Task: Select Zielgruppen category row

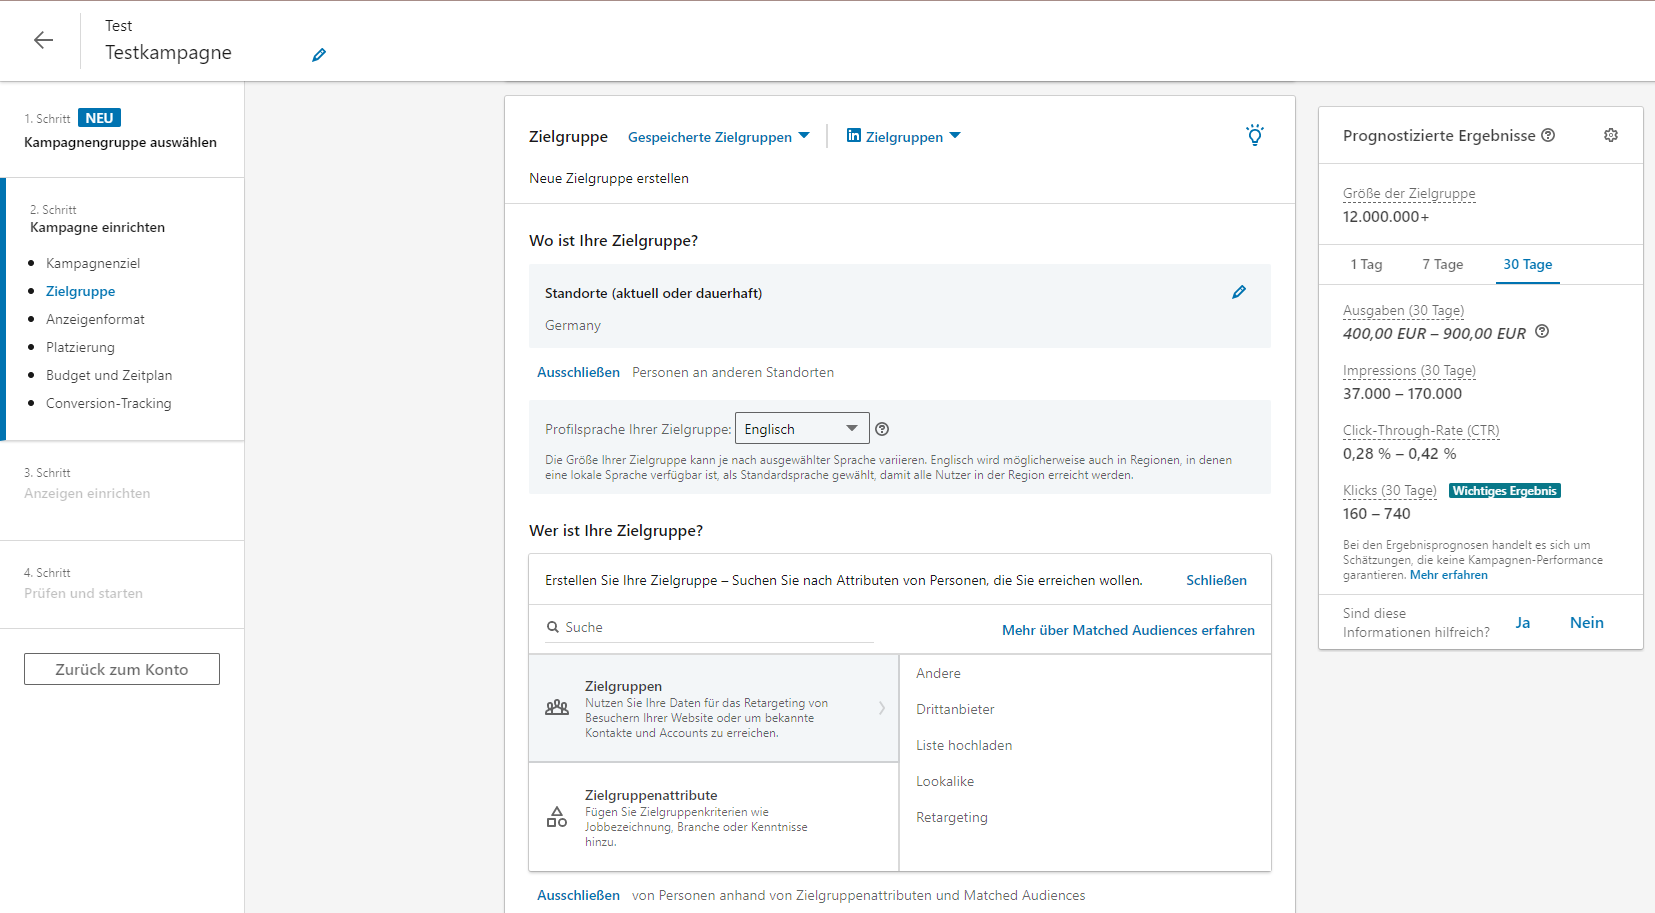Action: (714, 708)
